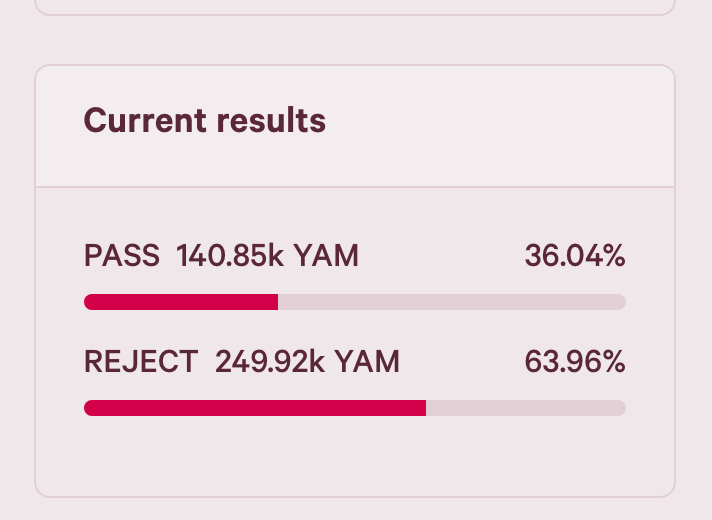Click empty header area right of Current results

click(x=499, y=122)
